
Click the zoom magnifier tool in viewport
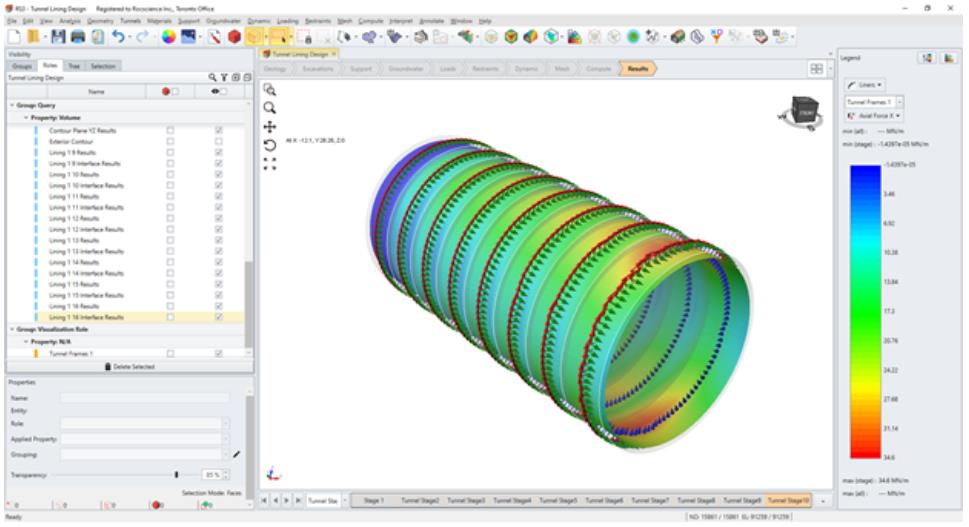pyautogui.click(x=269, y=107)
